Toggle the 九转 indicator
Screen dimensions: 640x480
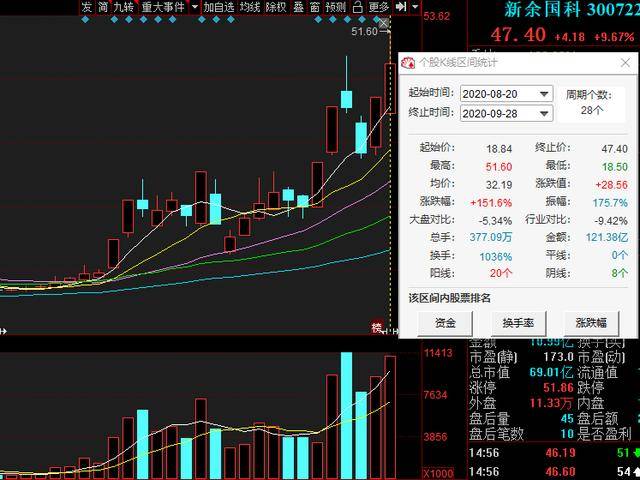click(124, 7)
